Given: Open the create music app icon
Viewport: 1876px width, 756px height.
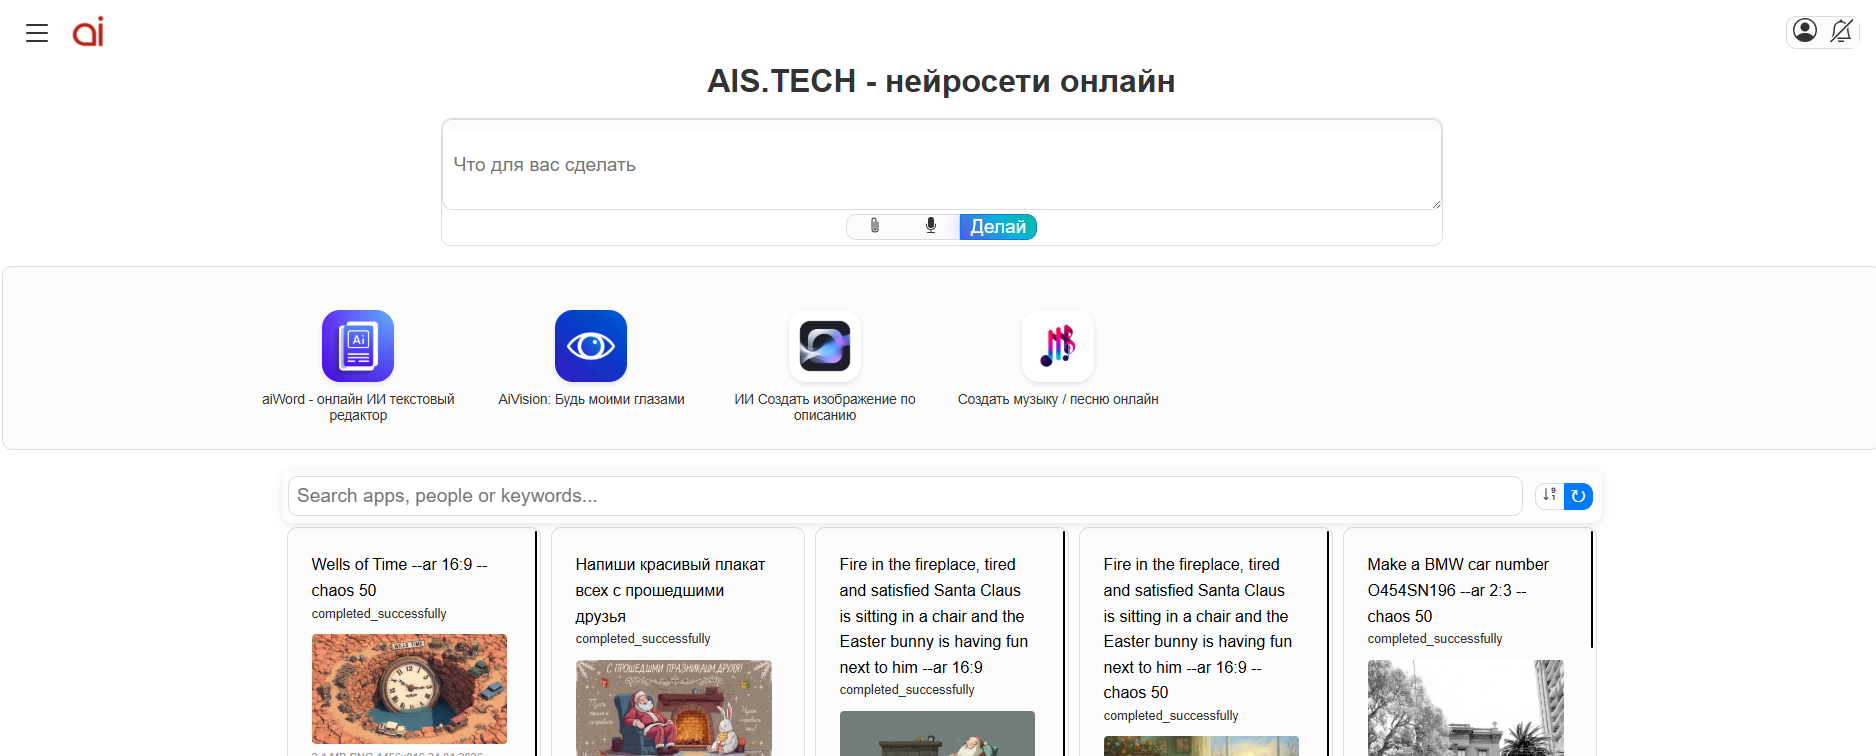Looking at the screenshot, I should tap(1058, 346).
